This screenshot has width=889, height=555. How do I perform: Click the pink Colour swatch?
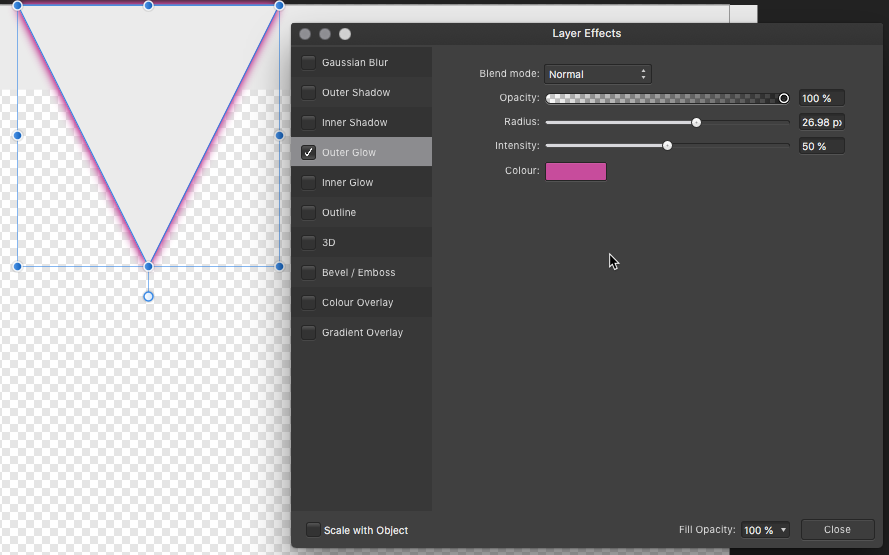click(575, 171)
